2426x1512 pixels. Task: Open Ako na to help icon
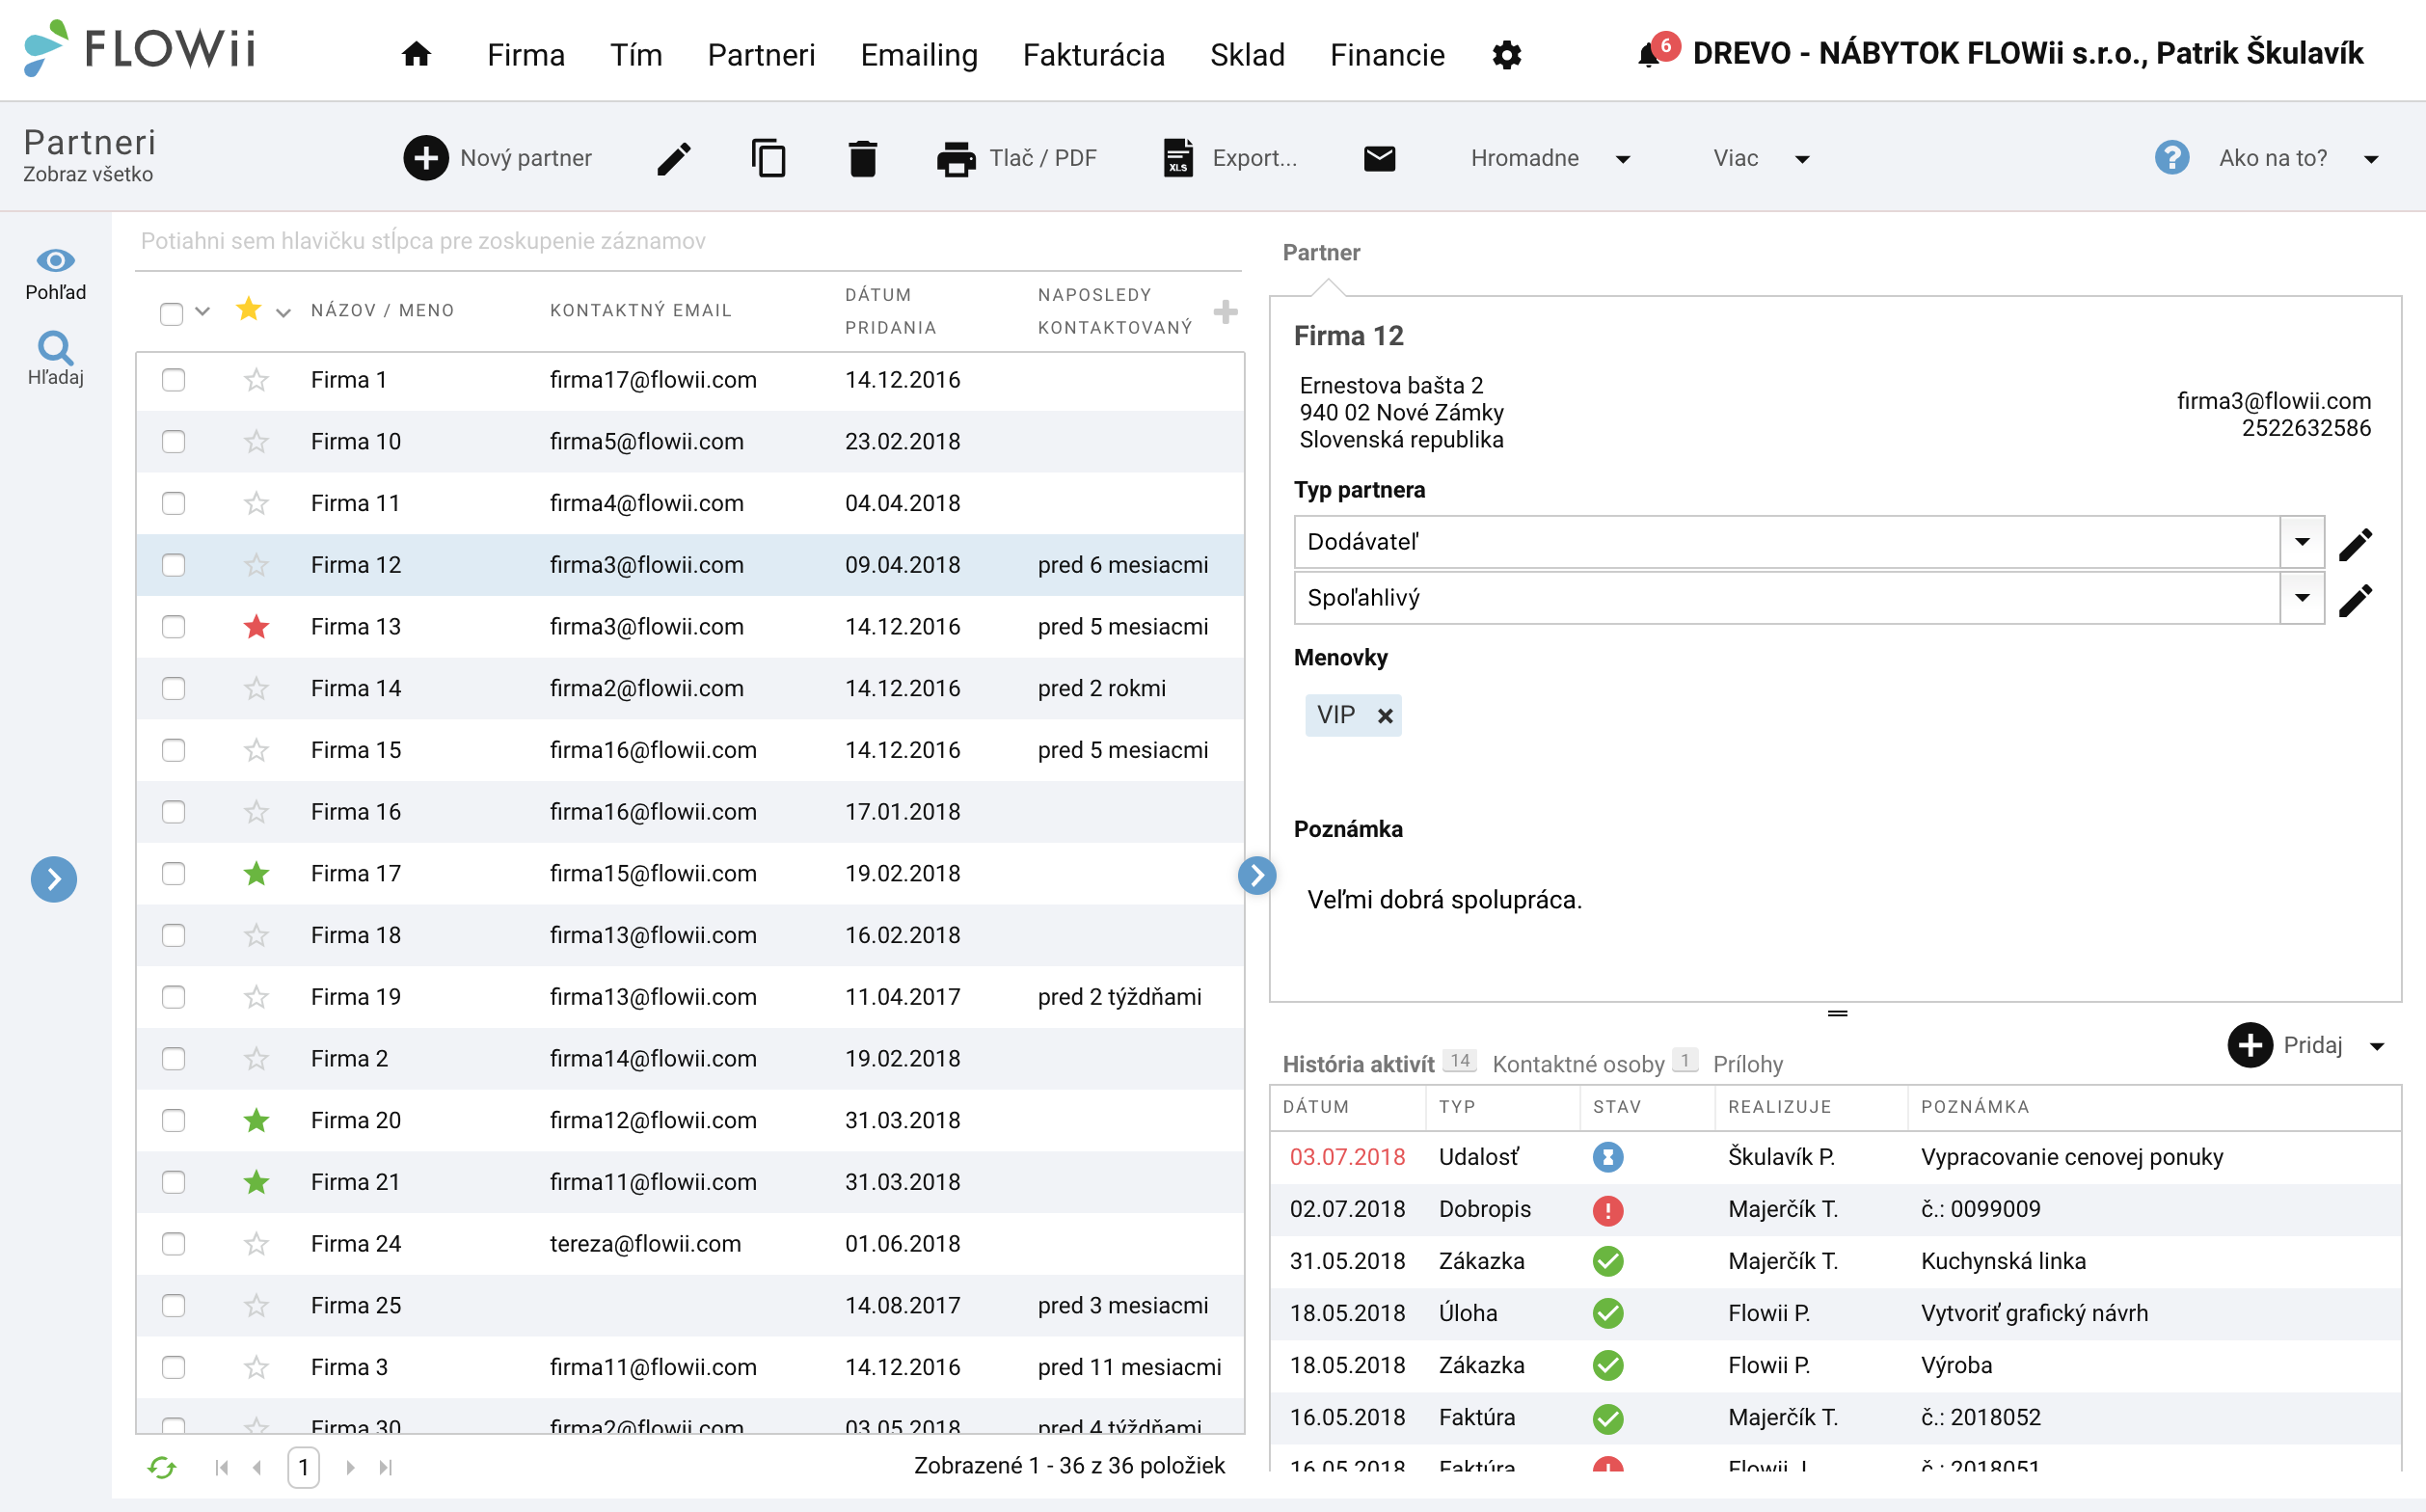click(2171, 158)
